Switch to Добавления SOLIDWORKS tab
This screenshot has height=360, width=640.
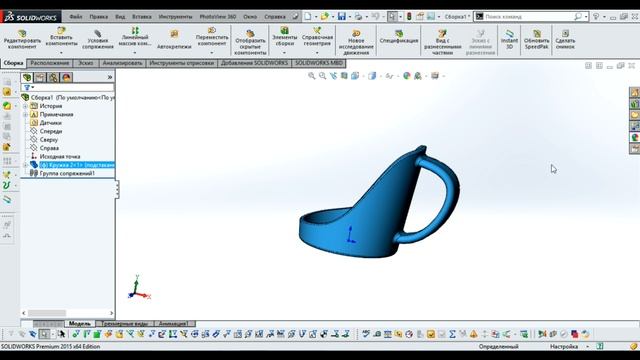(x=254, y=63)
